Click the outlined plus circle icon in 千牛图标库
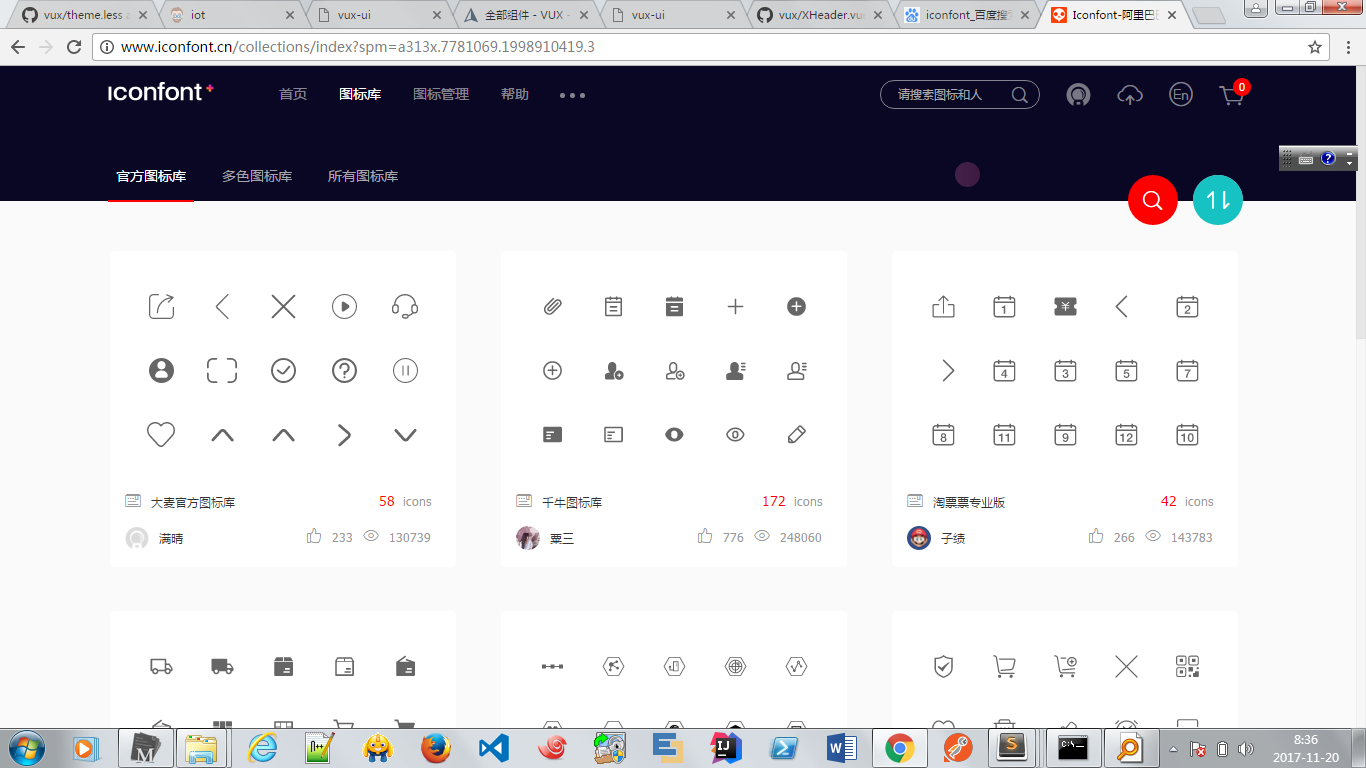Image resolution: width=1366 pixels, height=768 pixels. tap(552, 370)
